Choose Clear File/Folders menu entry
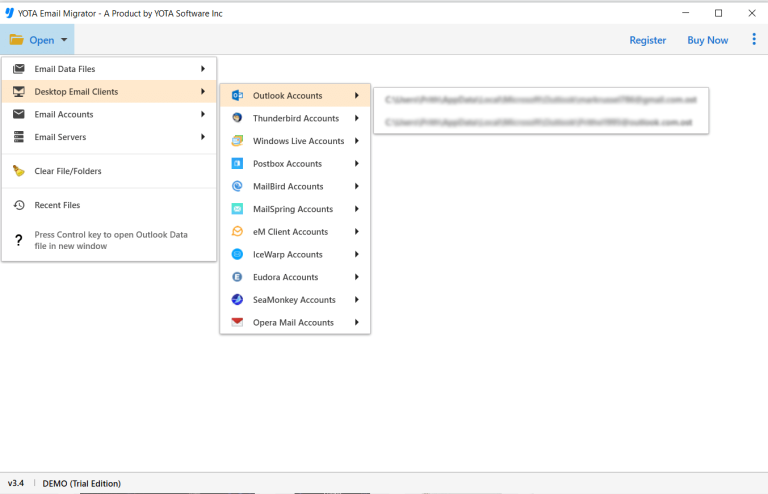 pyautogui.click(x=109, y=171)
